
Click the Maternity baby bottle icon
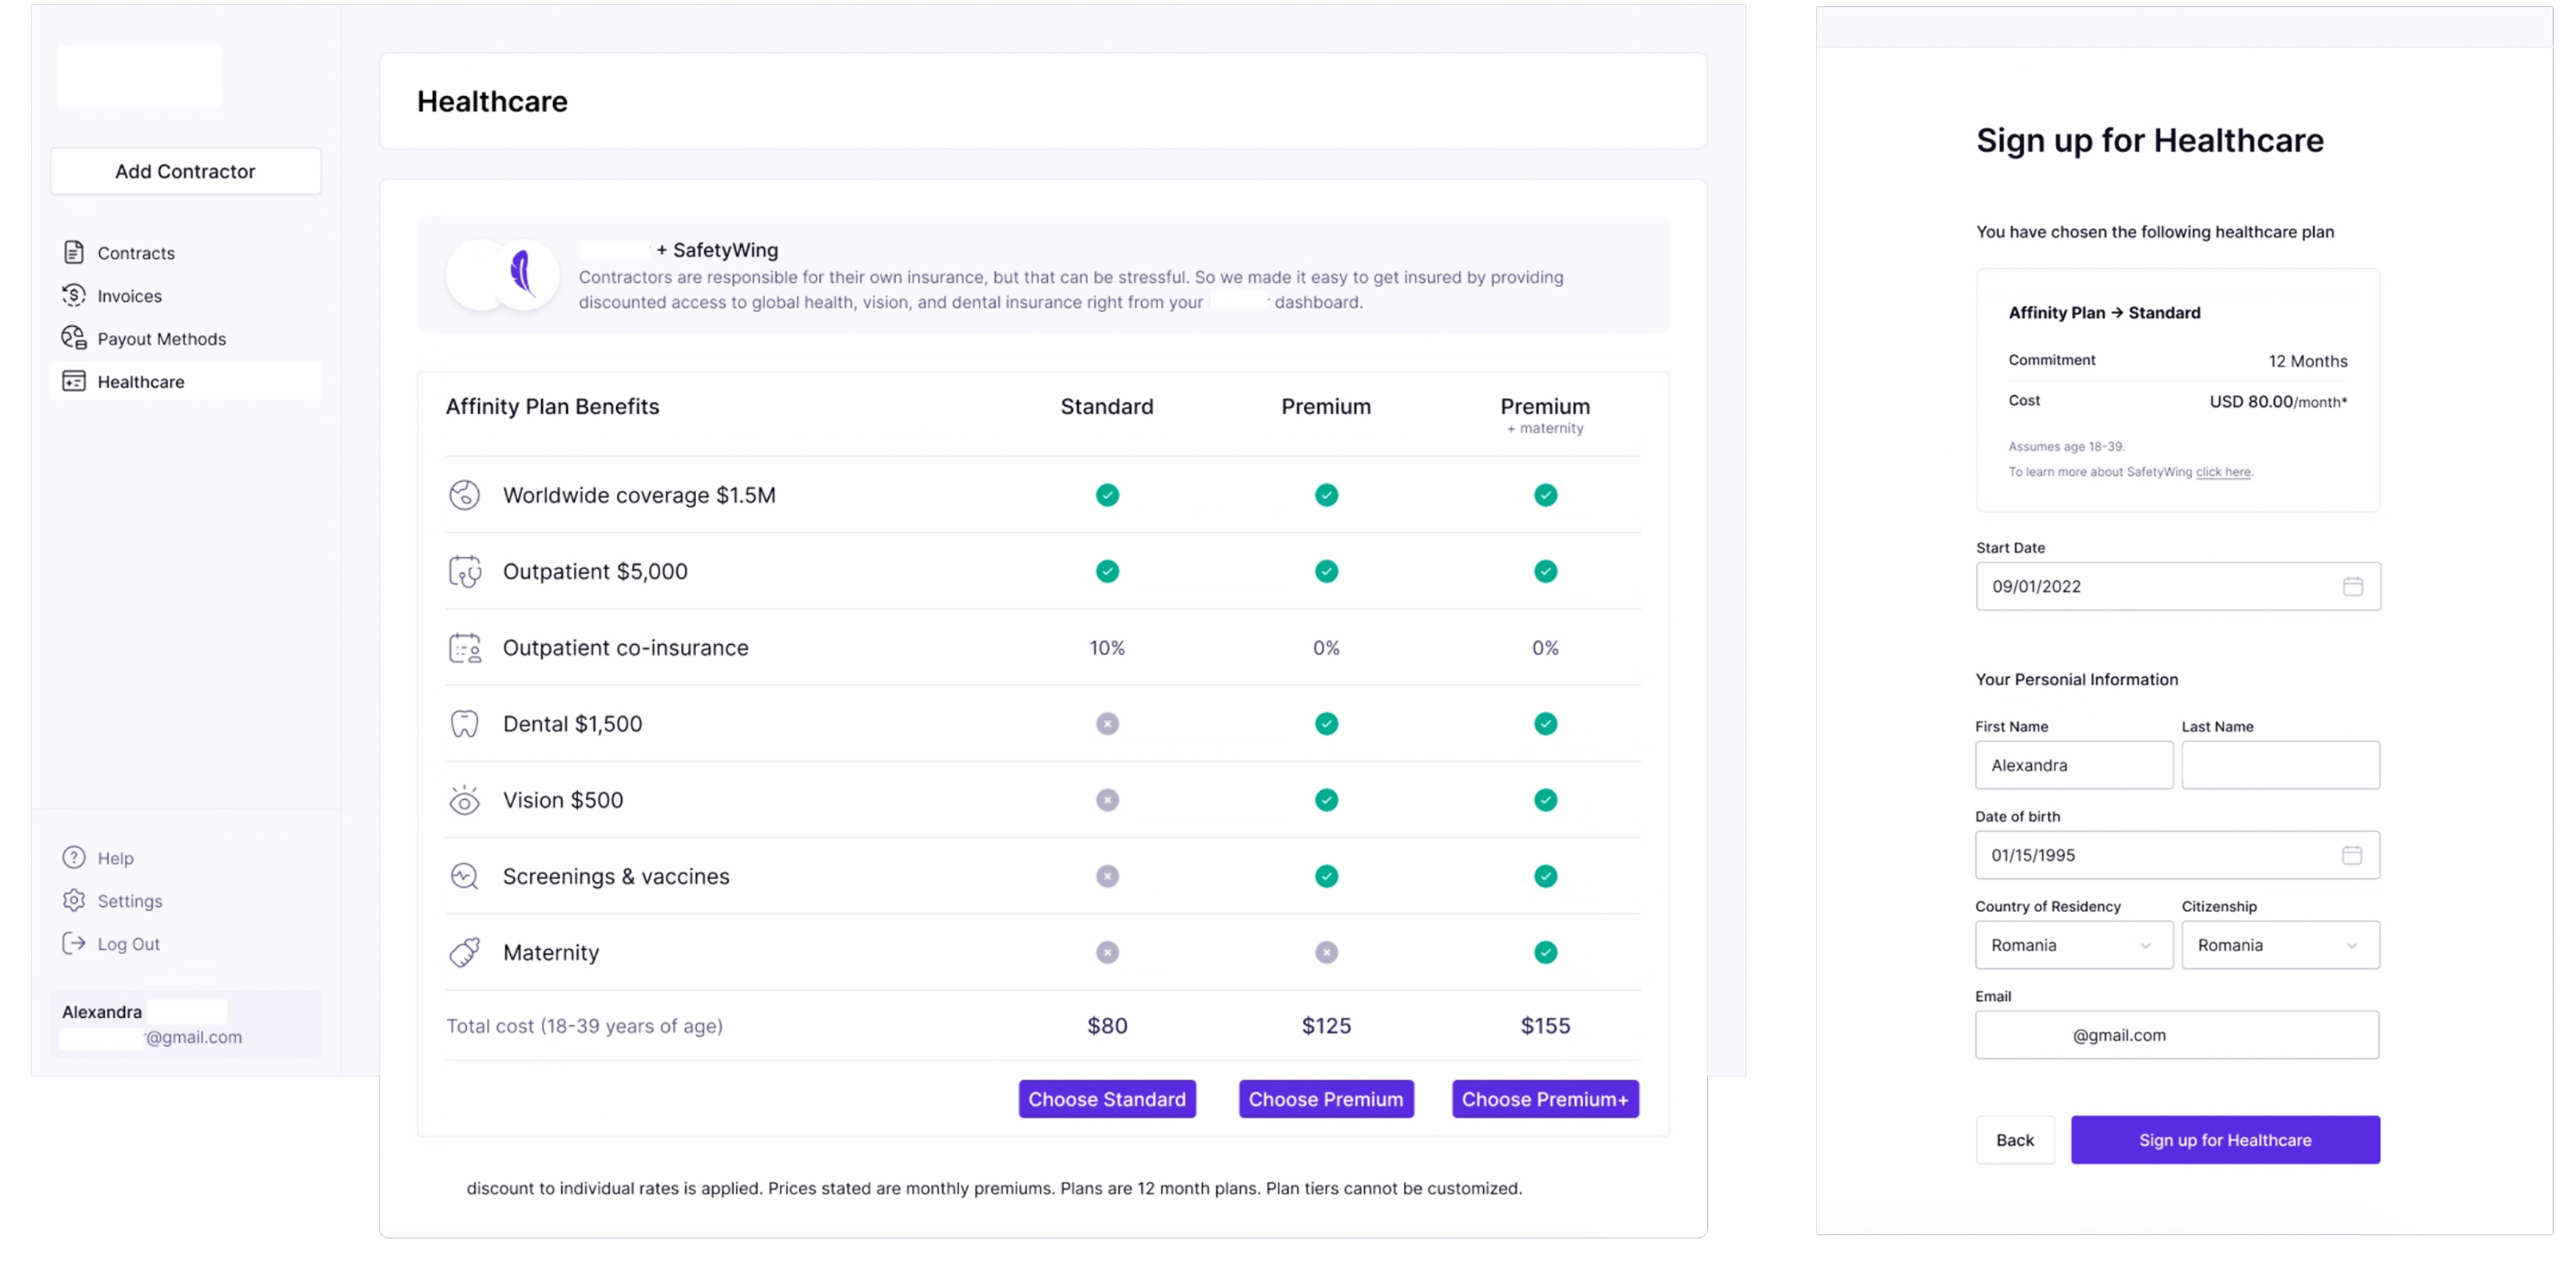[x=465, y=952]
